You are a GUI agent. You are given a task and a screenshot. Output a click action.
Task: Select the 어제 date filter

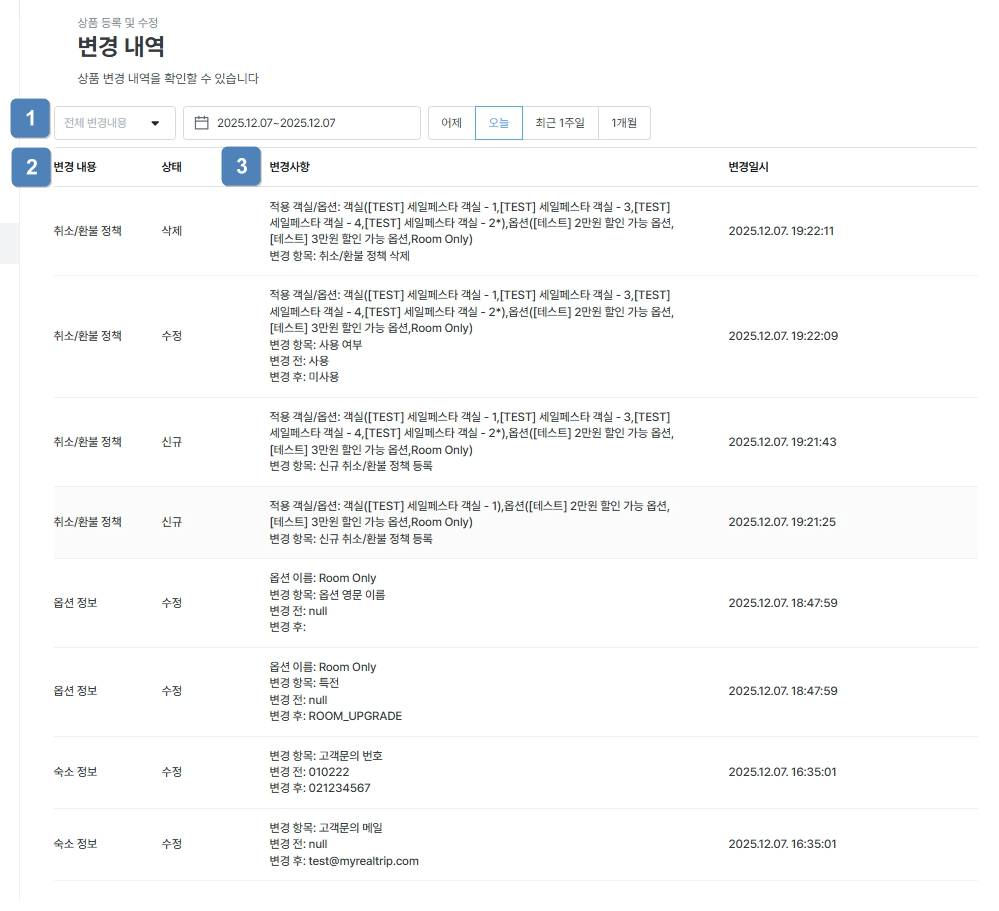(451, 123)
